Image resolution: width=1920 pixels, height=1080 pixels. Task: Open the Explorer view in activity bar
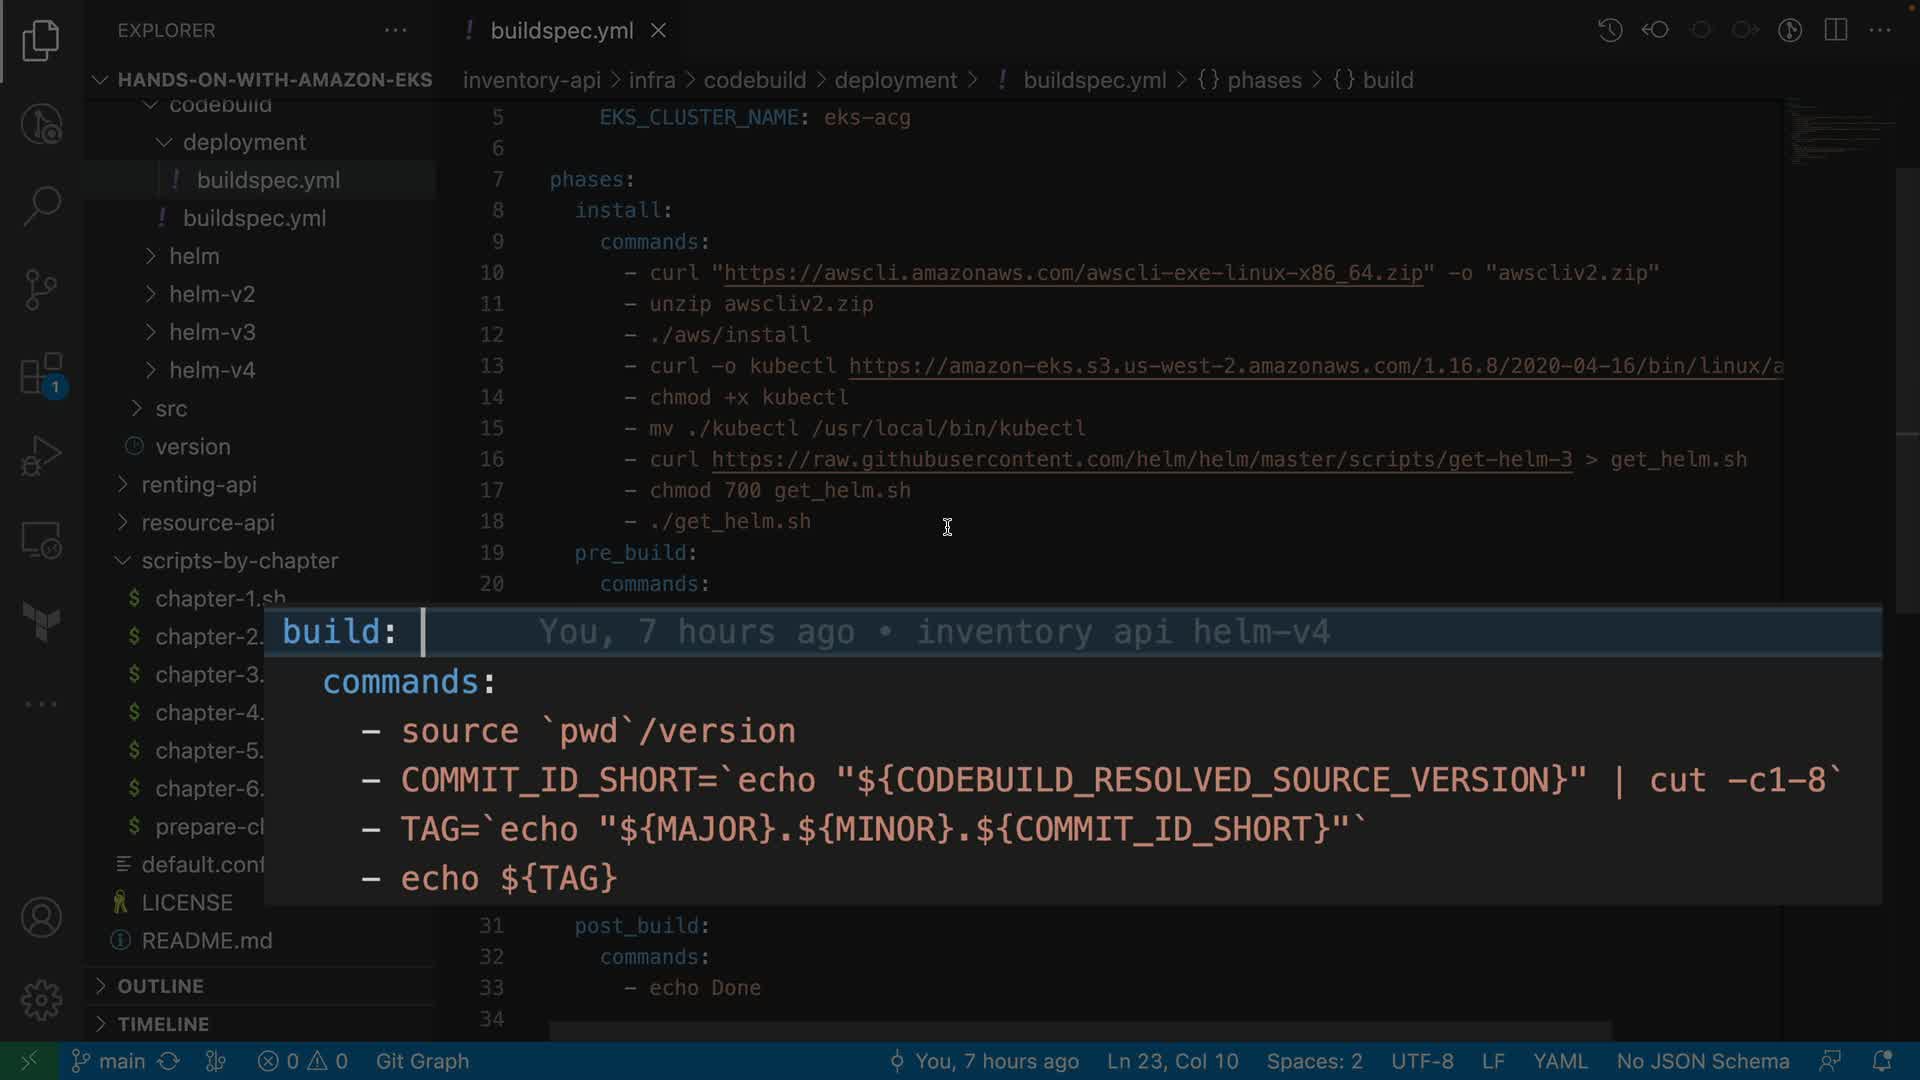click(41, 41)
